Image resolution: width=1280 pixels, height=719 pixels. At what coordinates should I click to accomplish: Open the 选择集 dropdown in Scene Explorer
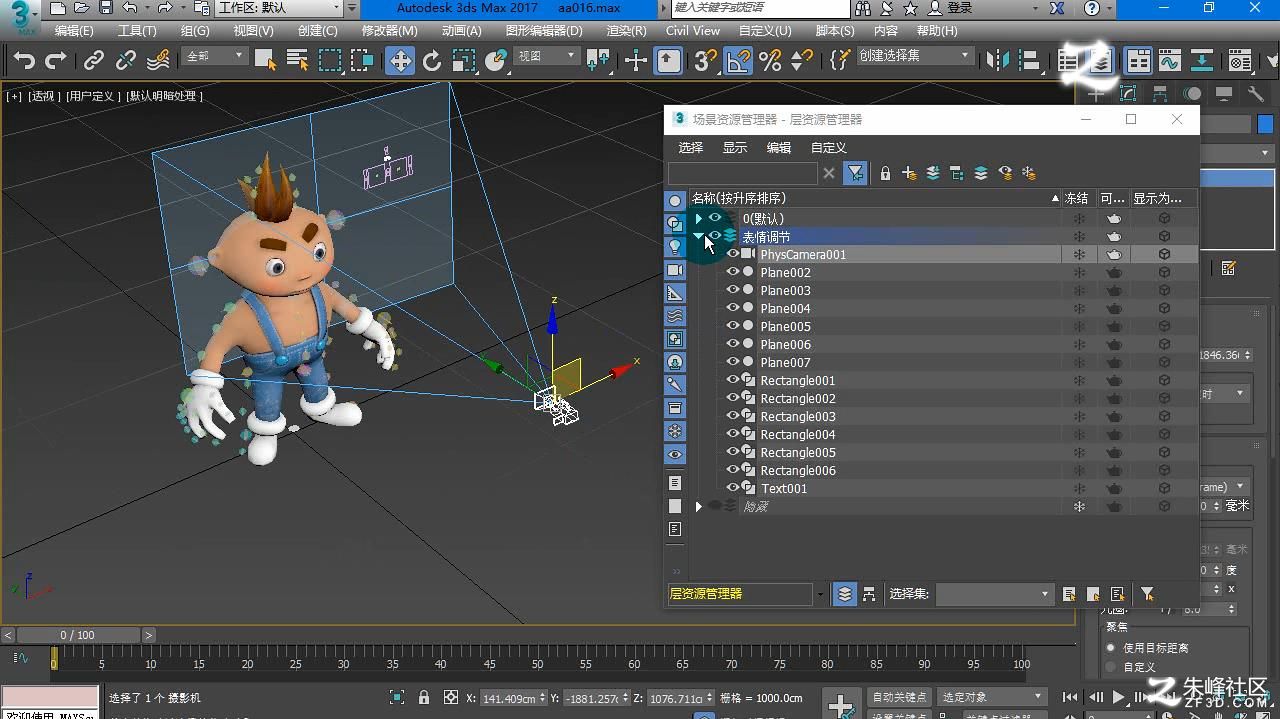coord(994,594)
